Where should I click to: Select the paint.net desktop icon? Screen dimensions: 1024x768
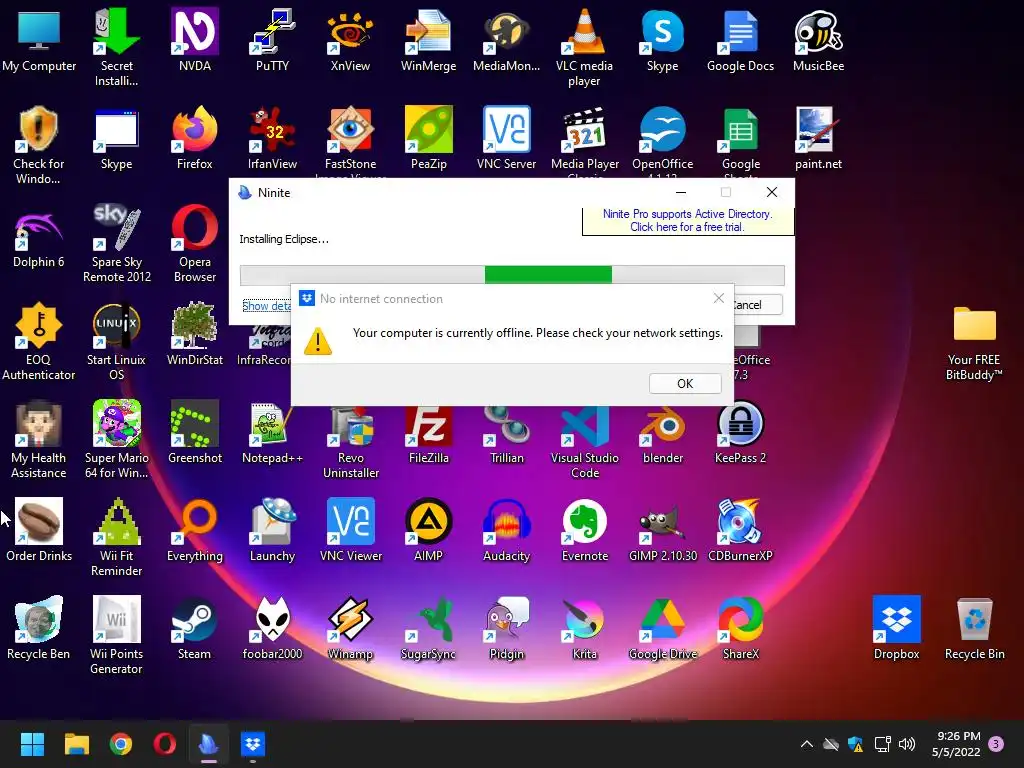818,138
